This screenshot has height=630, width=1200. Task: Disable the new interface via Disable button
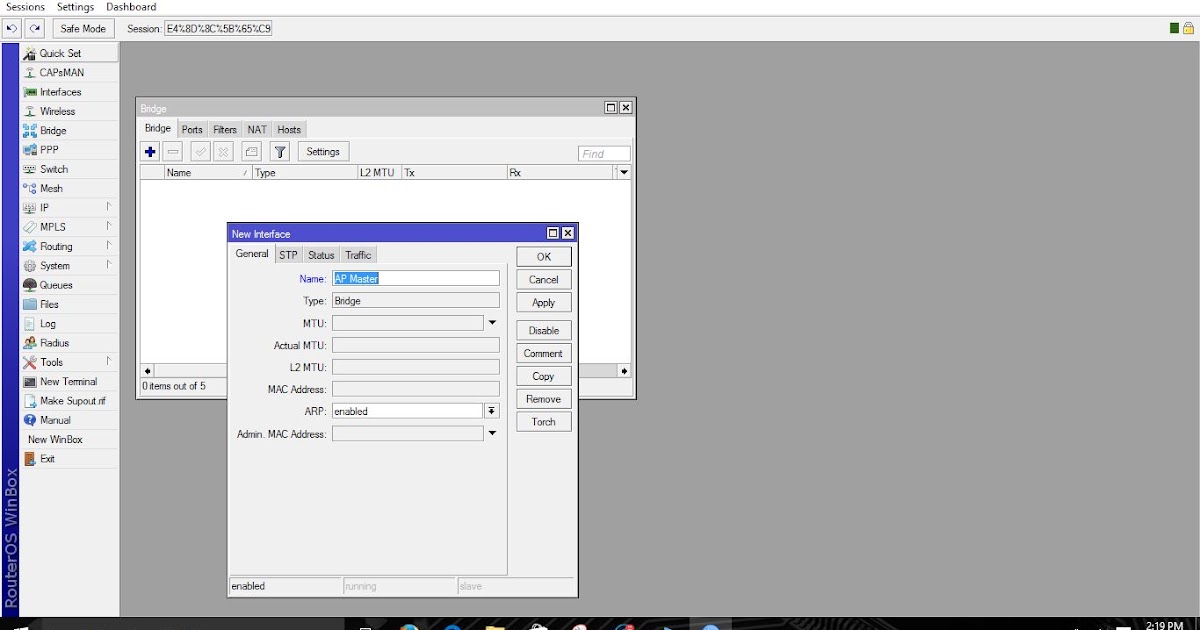tap(543, 330)
